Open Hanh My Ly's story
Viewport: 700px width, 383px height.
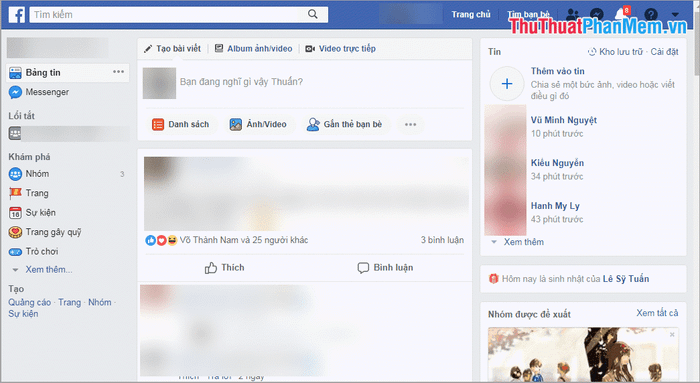click(x=555, y=206)
